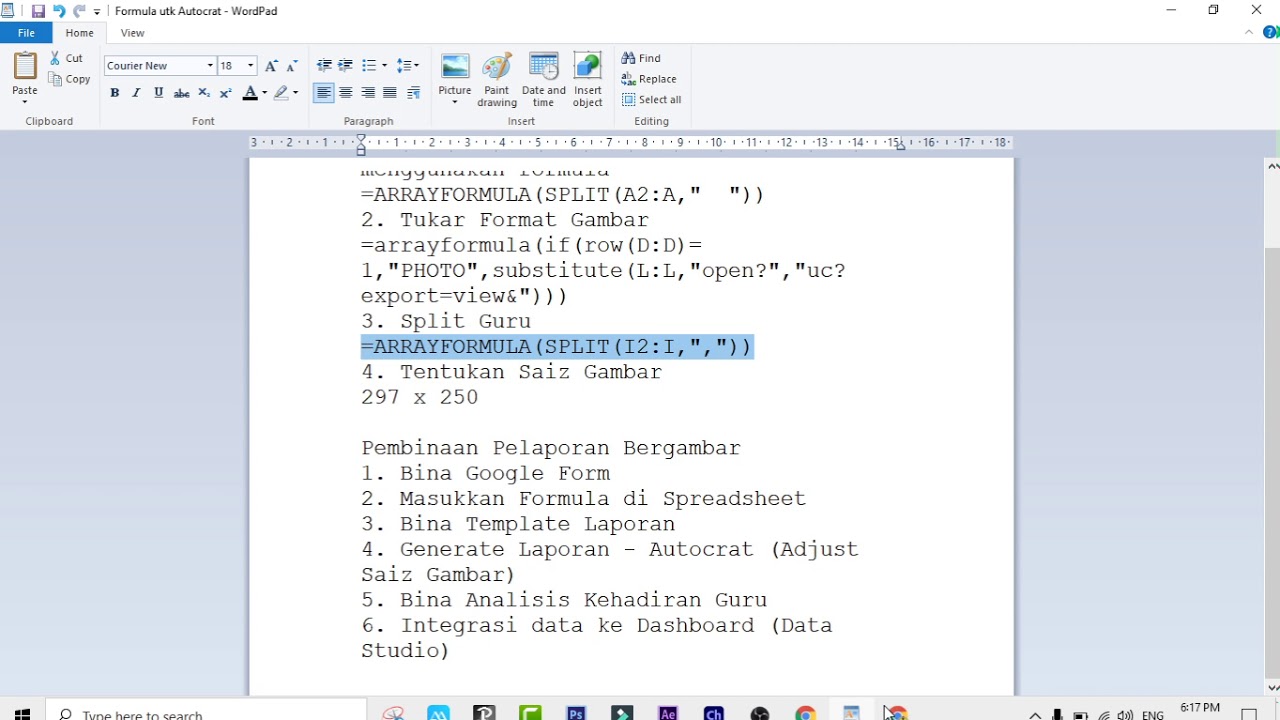
Task: Center align the text
Action: click(346, 93)
